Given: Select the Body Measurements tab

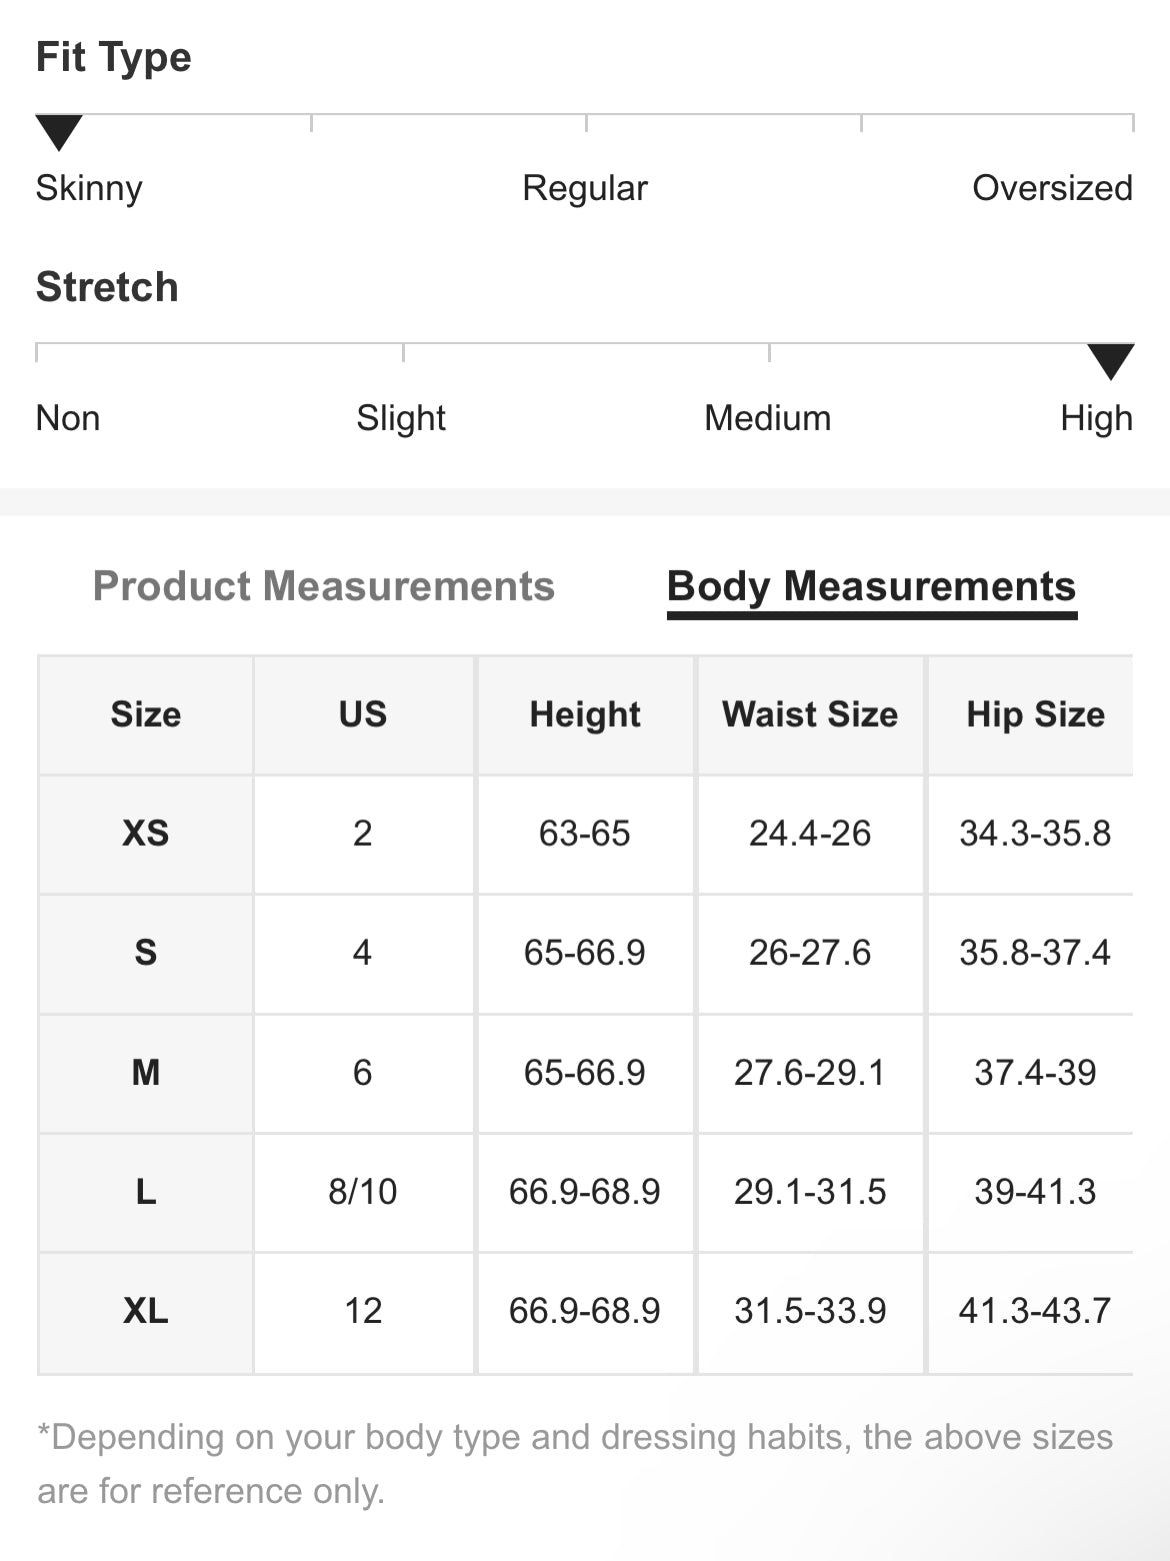Looking at the screenshot, I should [871, 586].
